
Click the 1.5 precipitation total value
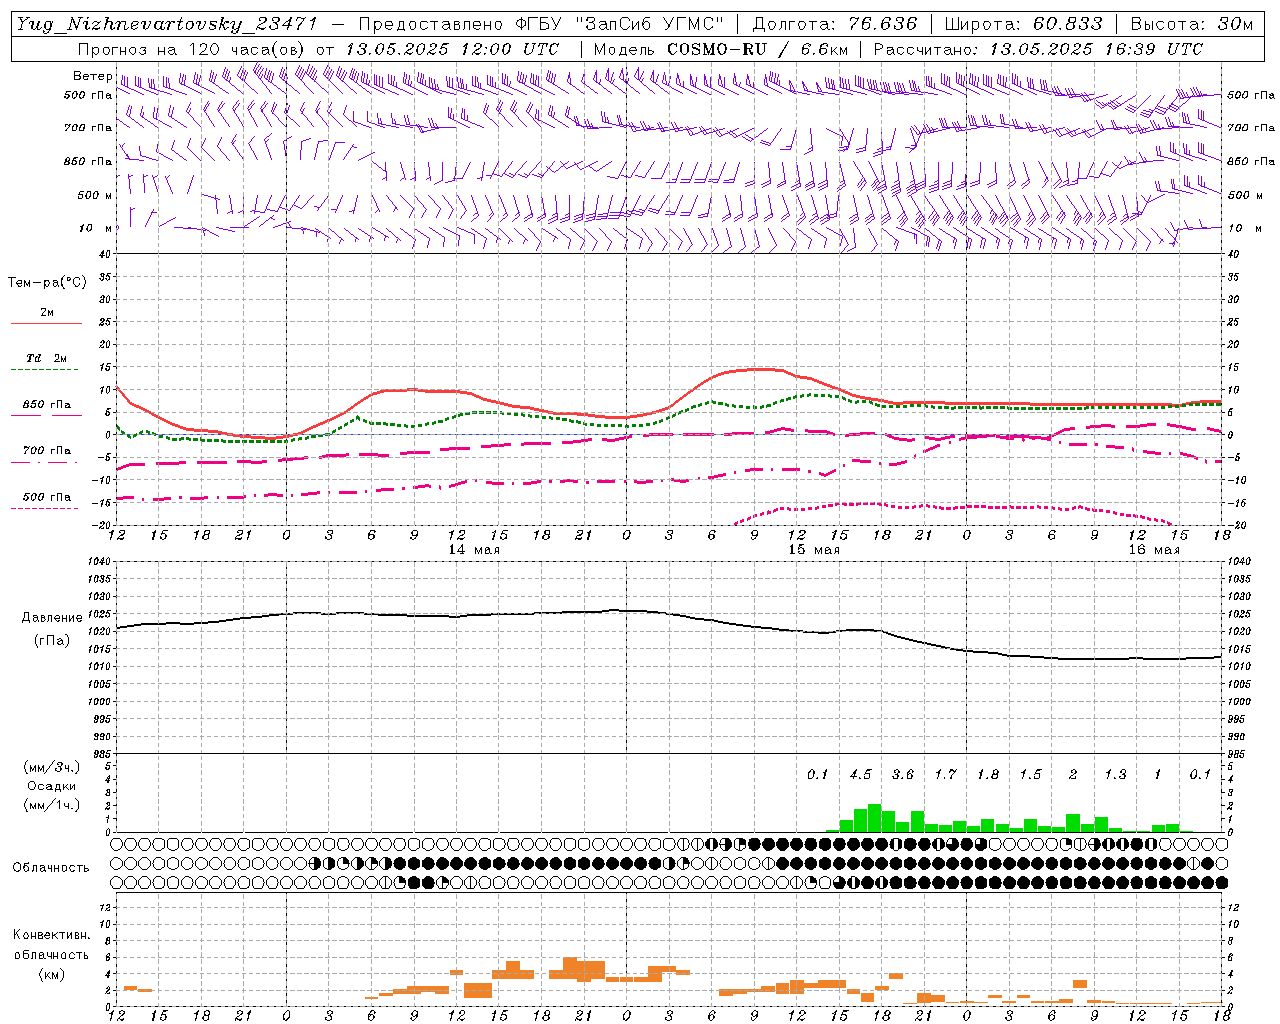pos(1030,774)
